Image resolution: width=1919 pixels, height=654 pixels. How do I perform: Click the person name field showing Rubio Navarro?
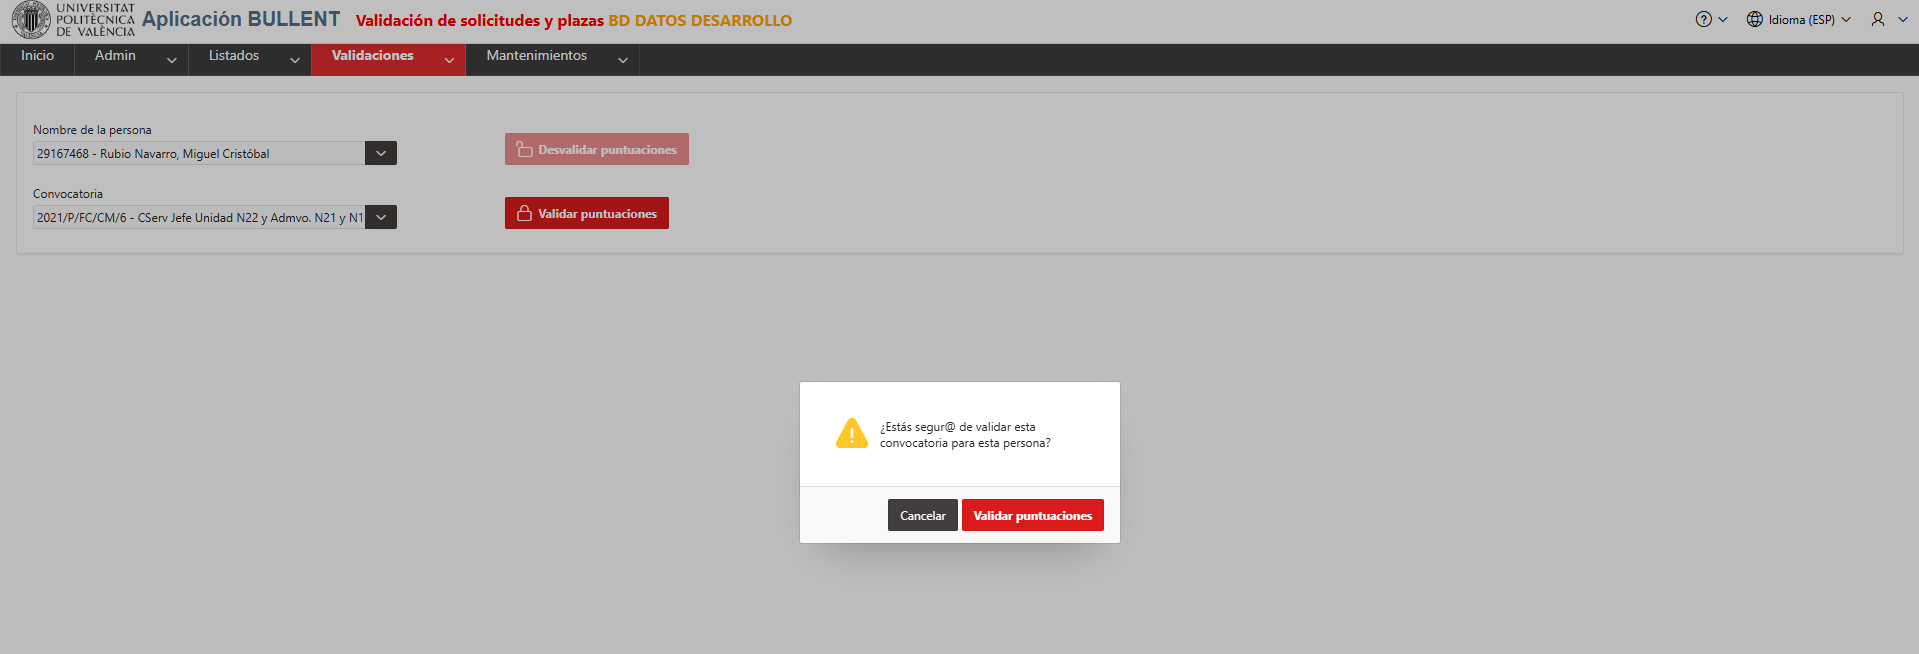point(199,153)
